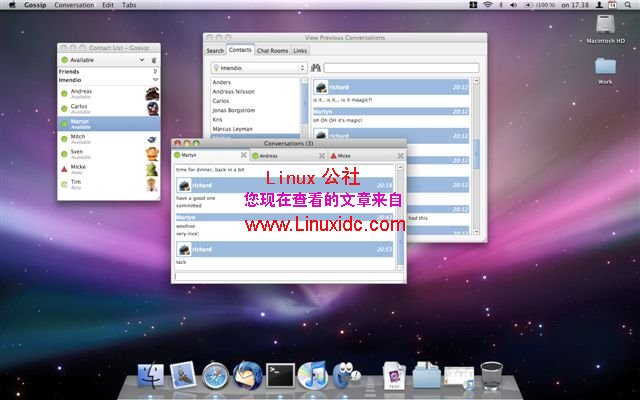
Task: Open the Apple menu
Action: pyautogui.click(x=12, y=5)
